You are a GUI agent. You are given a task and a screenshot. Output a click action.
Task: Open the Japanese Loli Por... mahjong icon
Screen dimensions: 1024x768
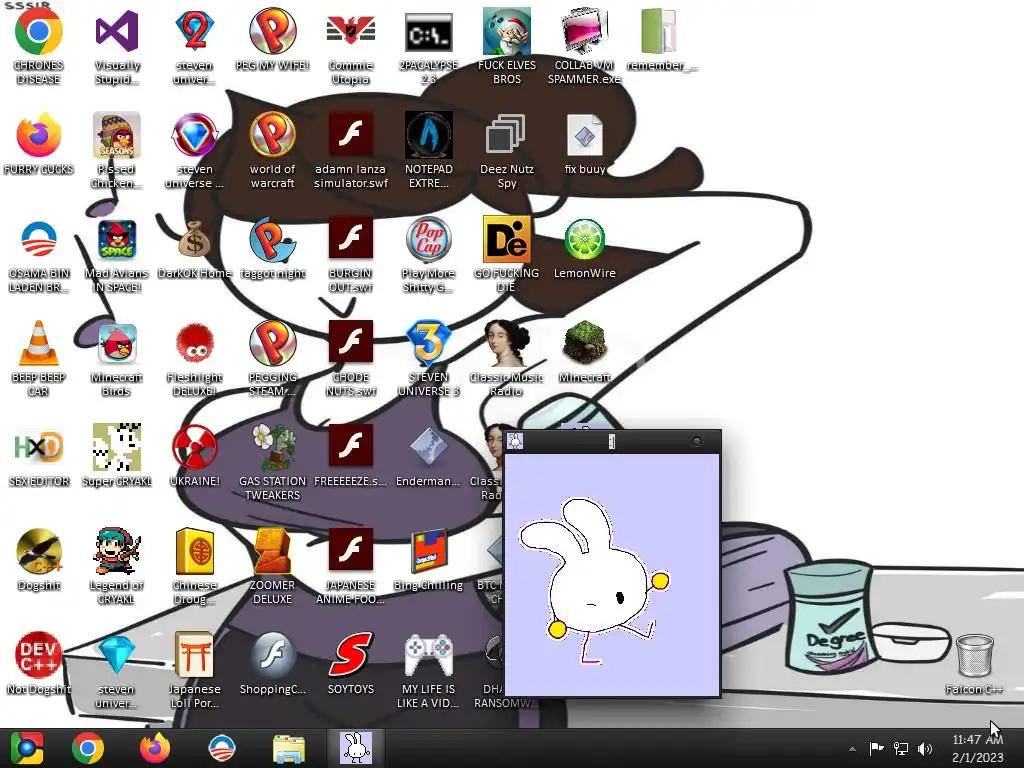coord(195,655)
